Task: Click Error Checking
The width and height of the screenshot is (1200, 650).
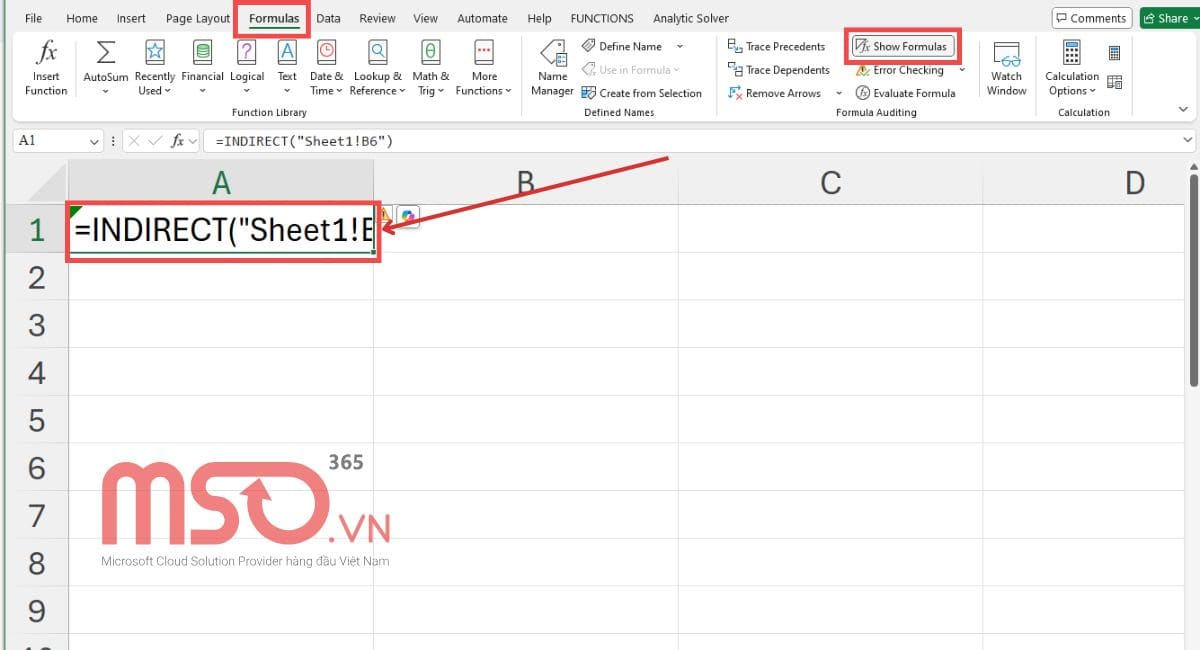Action: 899,70
